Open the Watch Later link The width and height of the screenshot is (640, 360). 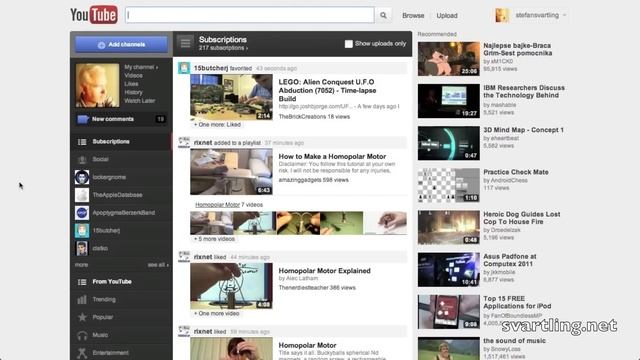pos(140,101)
